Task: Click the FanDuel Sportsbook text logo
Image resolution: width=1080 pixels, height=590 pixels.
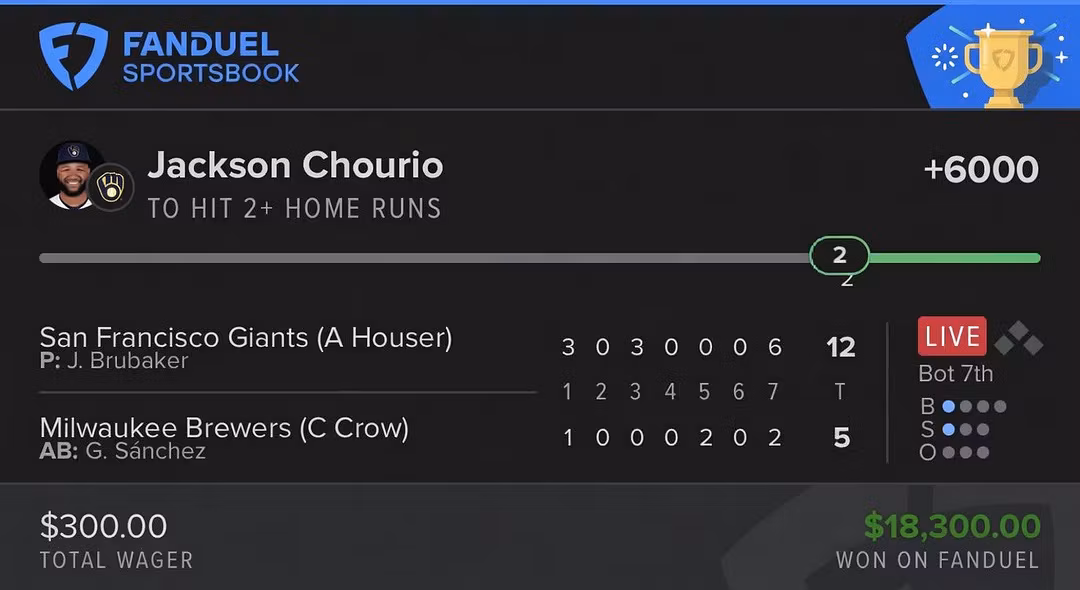Action: coord(211,58)
